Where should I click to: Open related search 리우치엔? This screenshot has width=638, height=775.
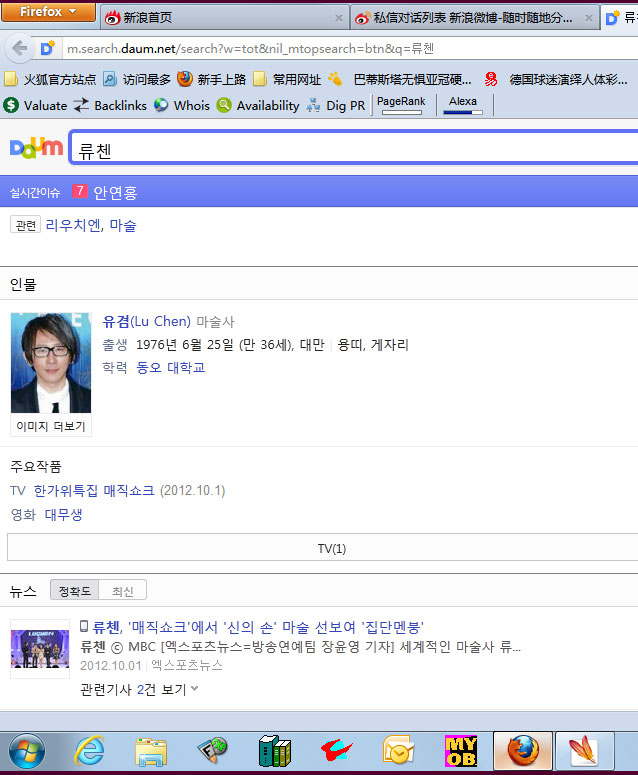(73, 225)
